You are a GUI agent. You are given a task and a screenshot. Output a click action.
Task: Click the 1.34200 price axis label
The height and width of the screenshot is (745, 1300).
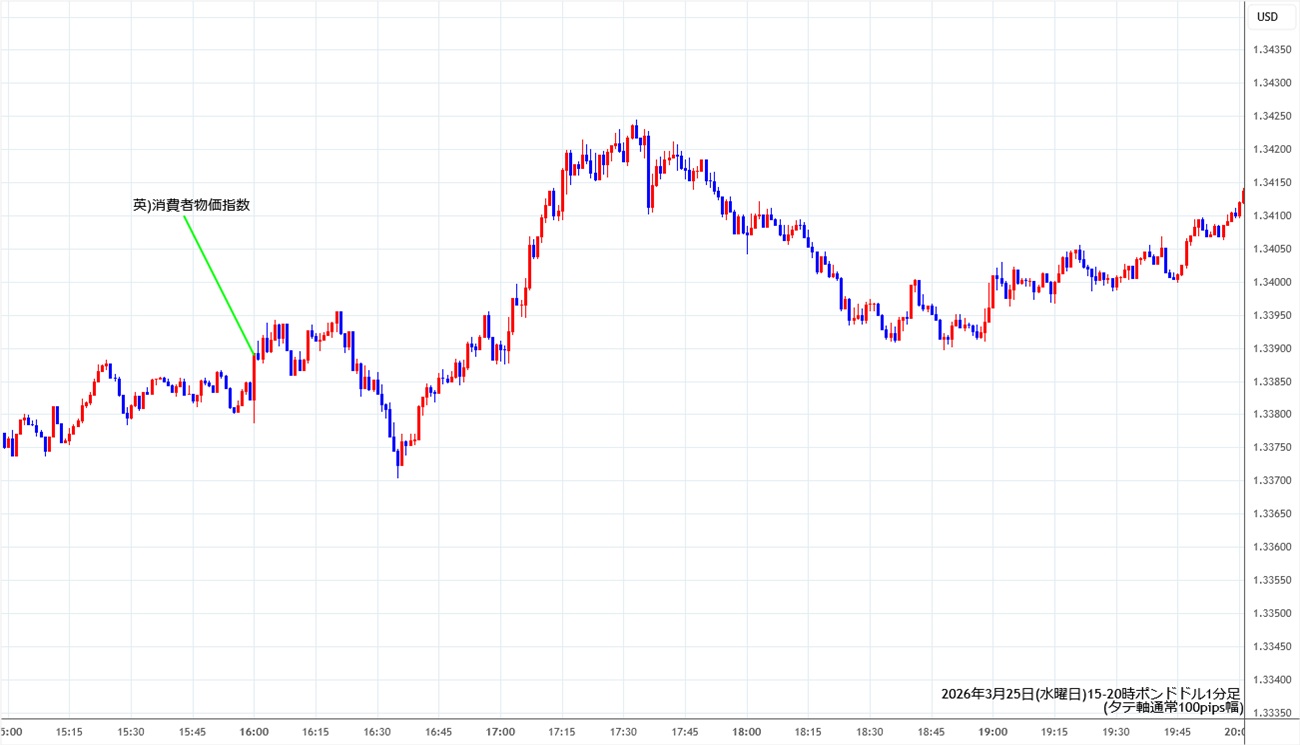tap(1270, 150)
